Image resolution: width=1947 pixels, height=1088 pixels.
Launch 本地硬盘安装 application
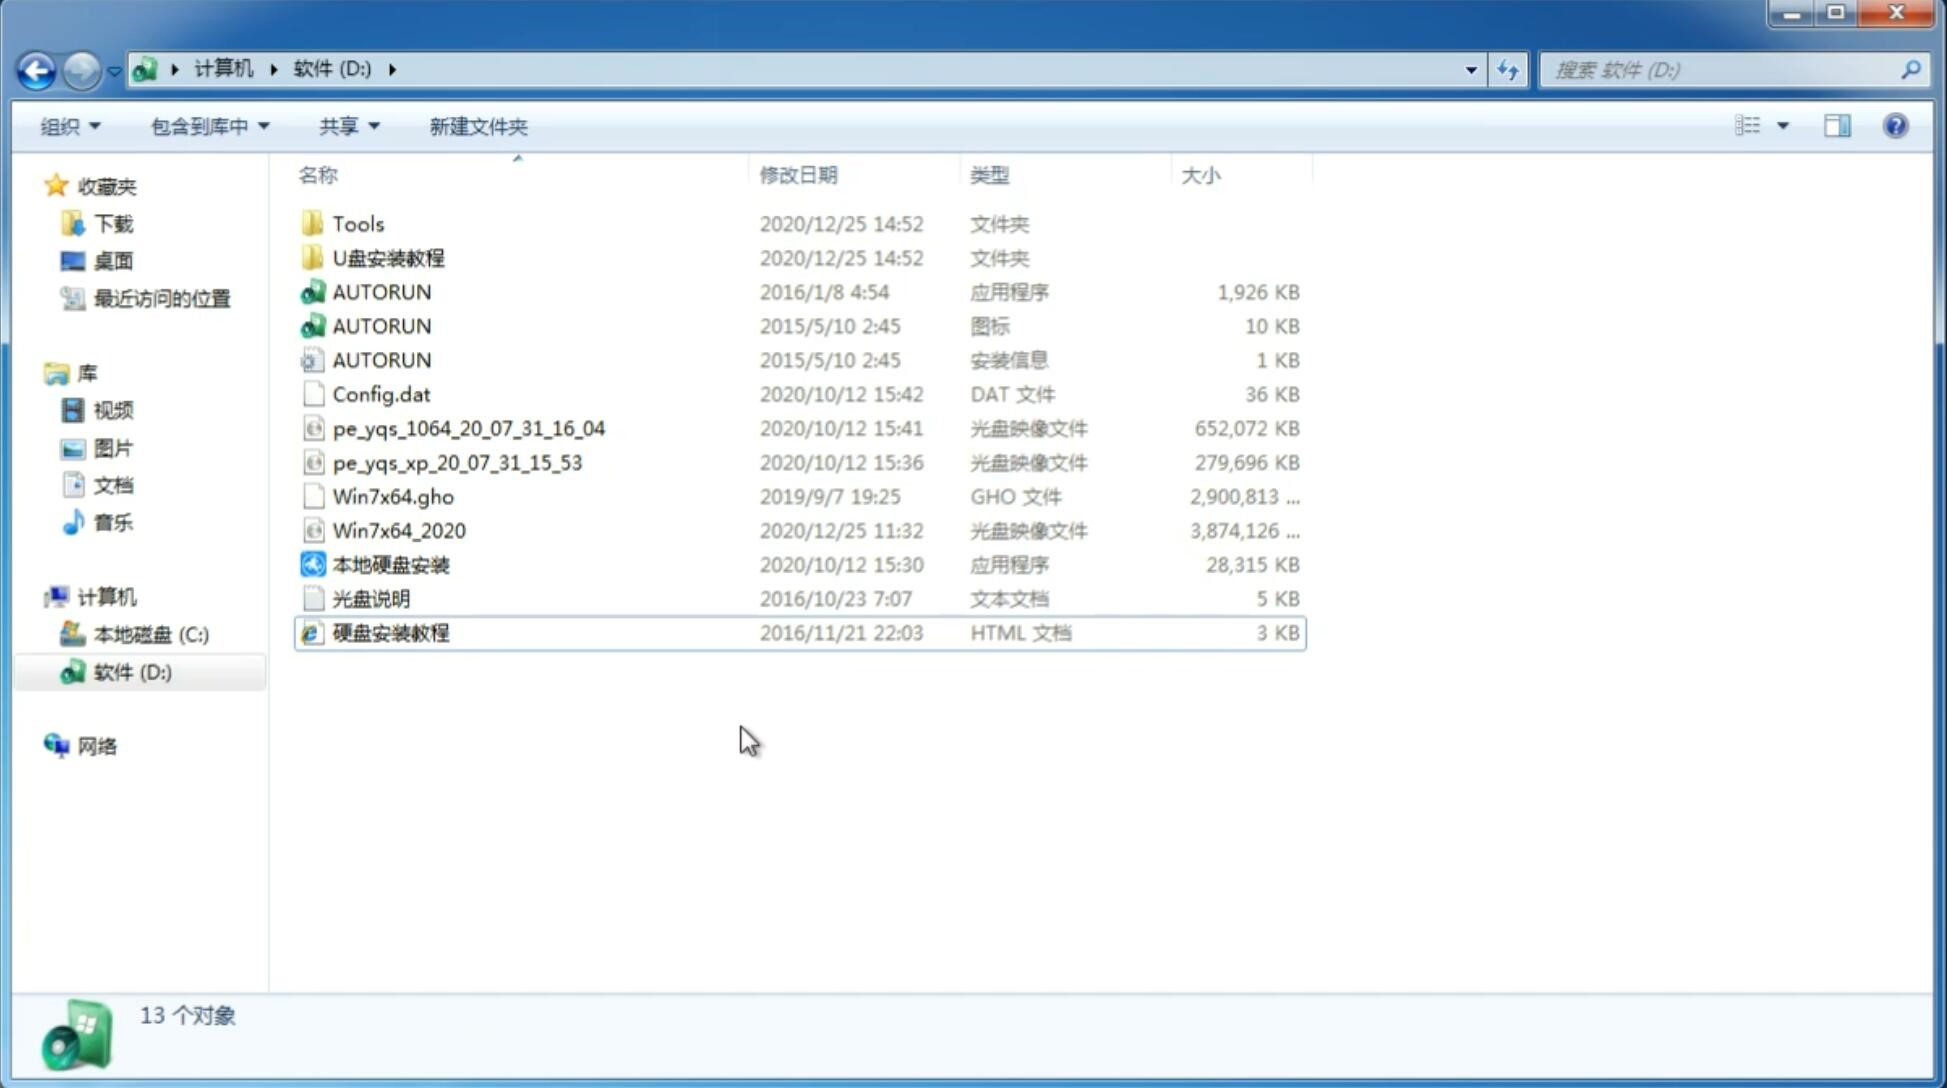point(390,564)
